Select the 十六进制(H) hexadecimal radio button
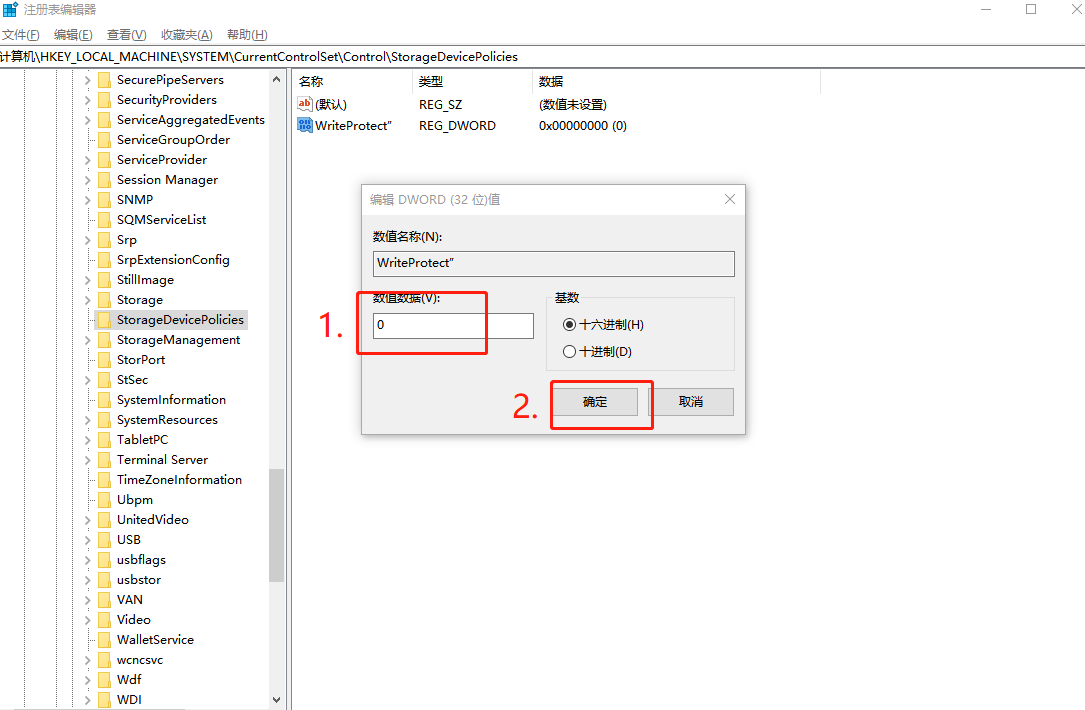Screen dimensions: 1085x710 point(570,325)
